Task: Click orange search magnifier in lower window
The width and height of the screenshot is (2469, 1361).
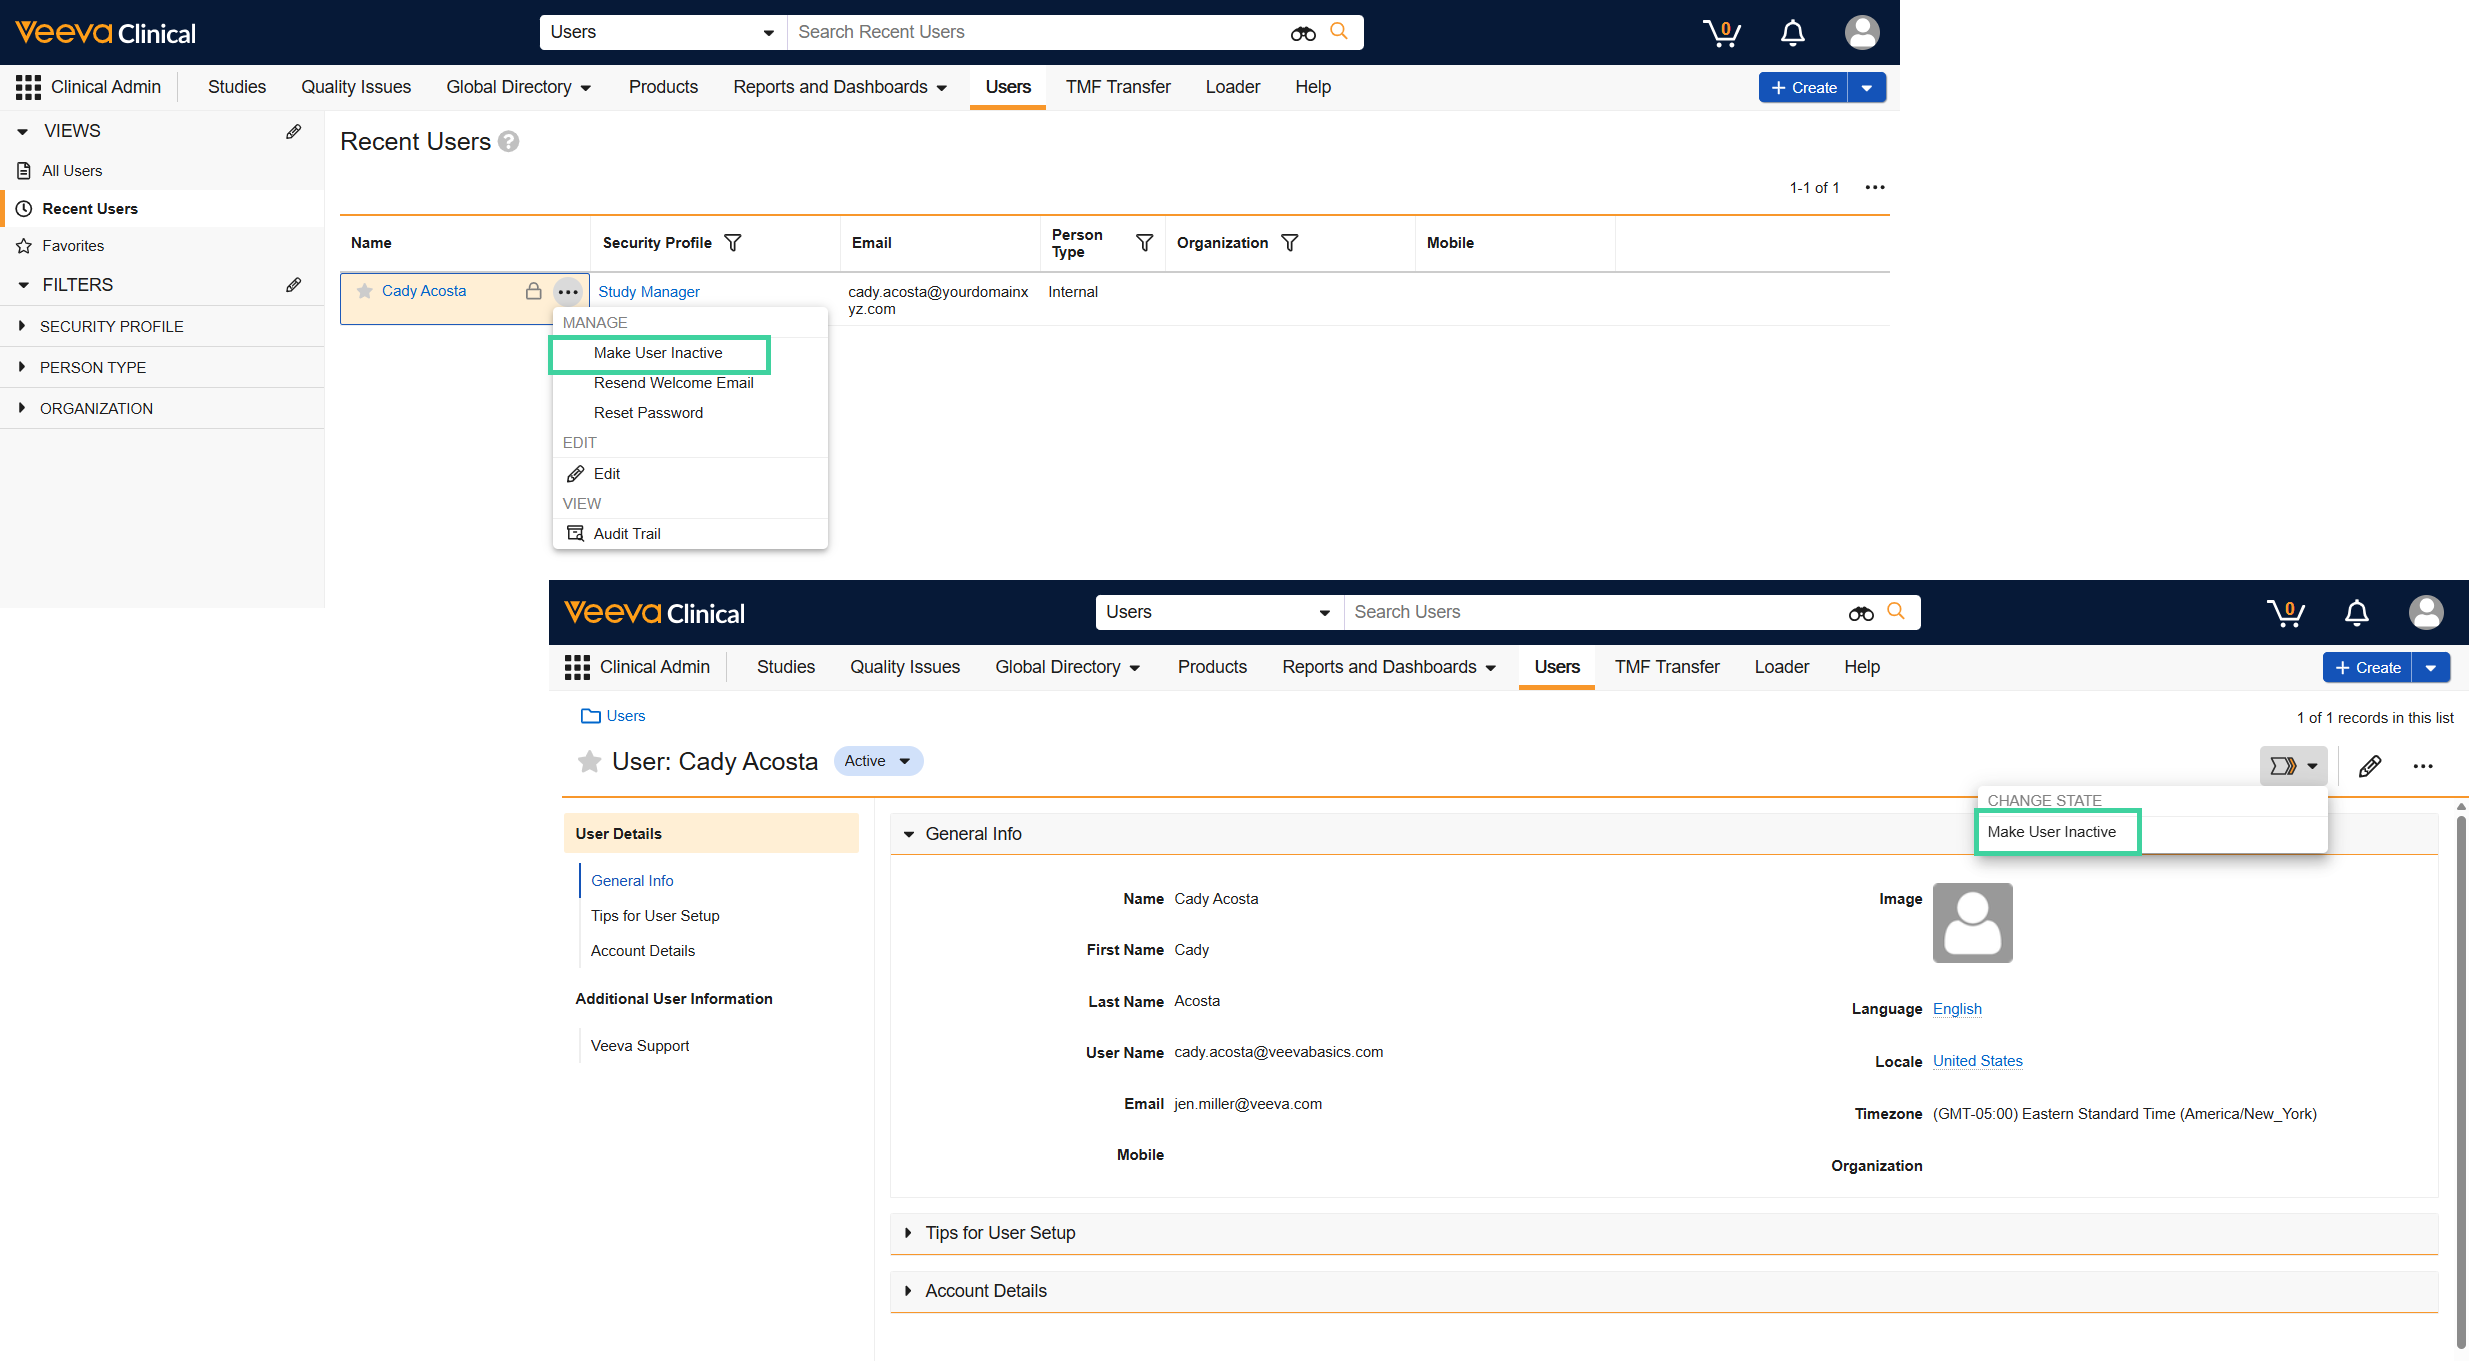Action: coord(1896,612)
